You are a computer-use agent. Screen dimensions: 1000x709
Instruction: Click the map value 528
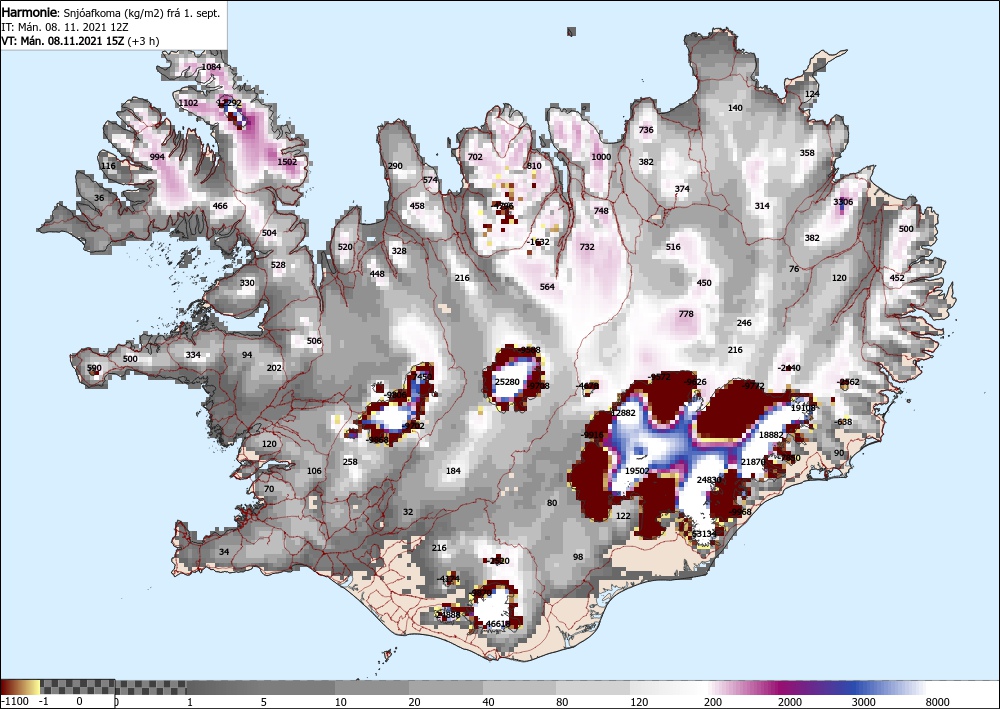278,265
